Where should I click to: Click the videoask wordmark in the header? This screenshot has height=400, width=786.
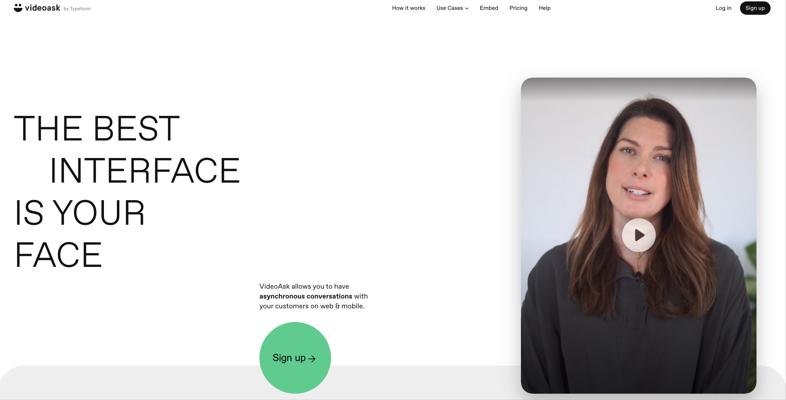pos(43,8)
